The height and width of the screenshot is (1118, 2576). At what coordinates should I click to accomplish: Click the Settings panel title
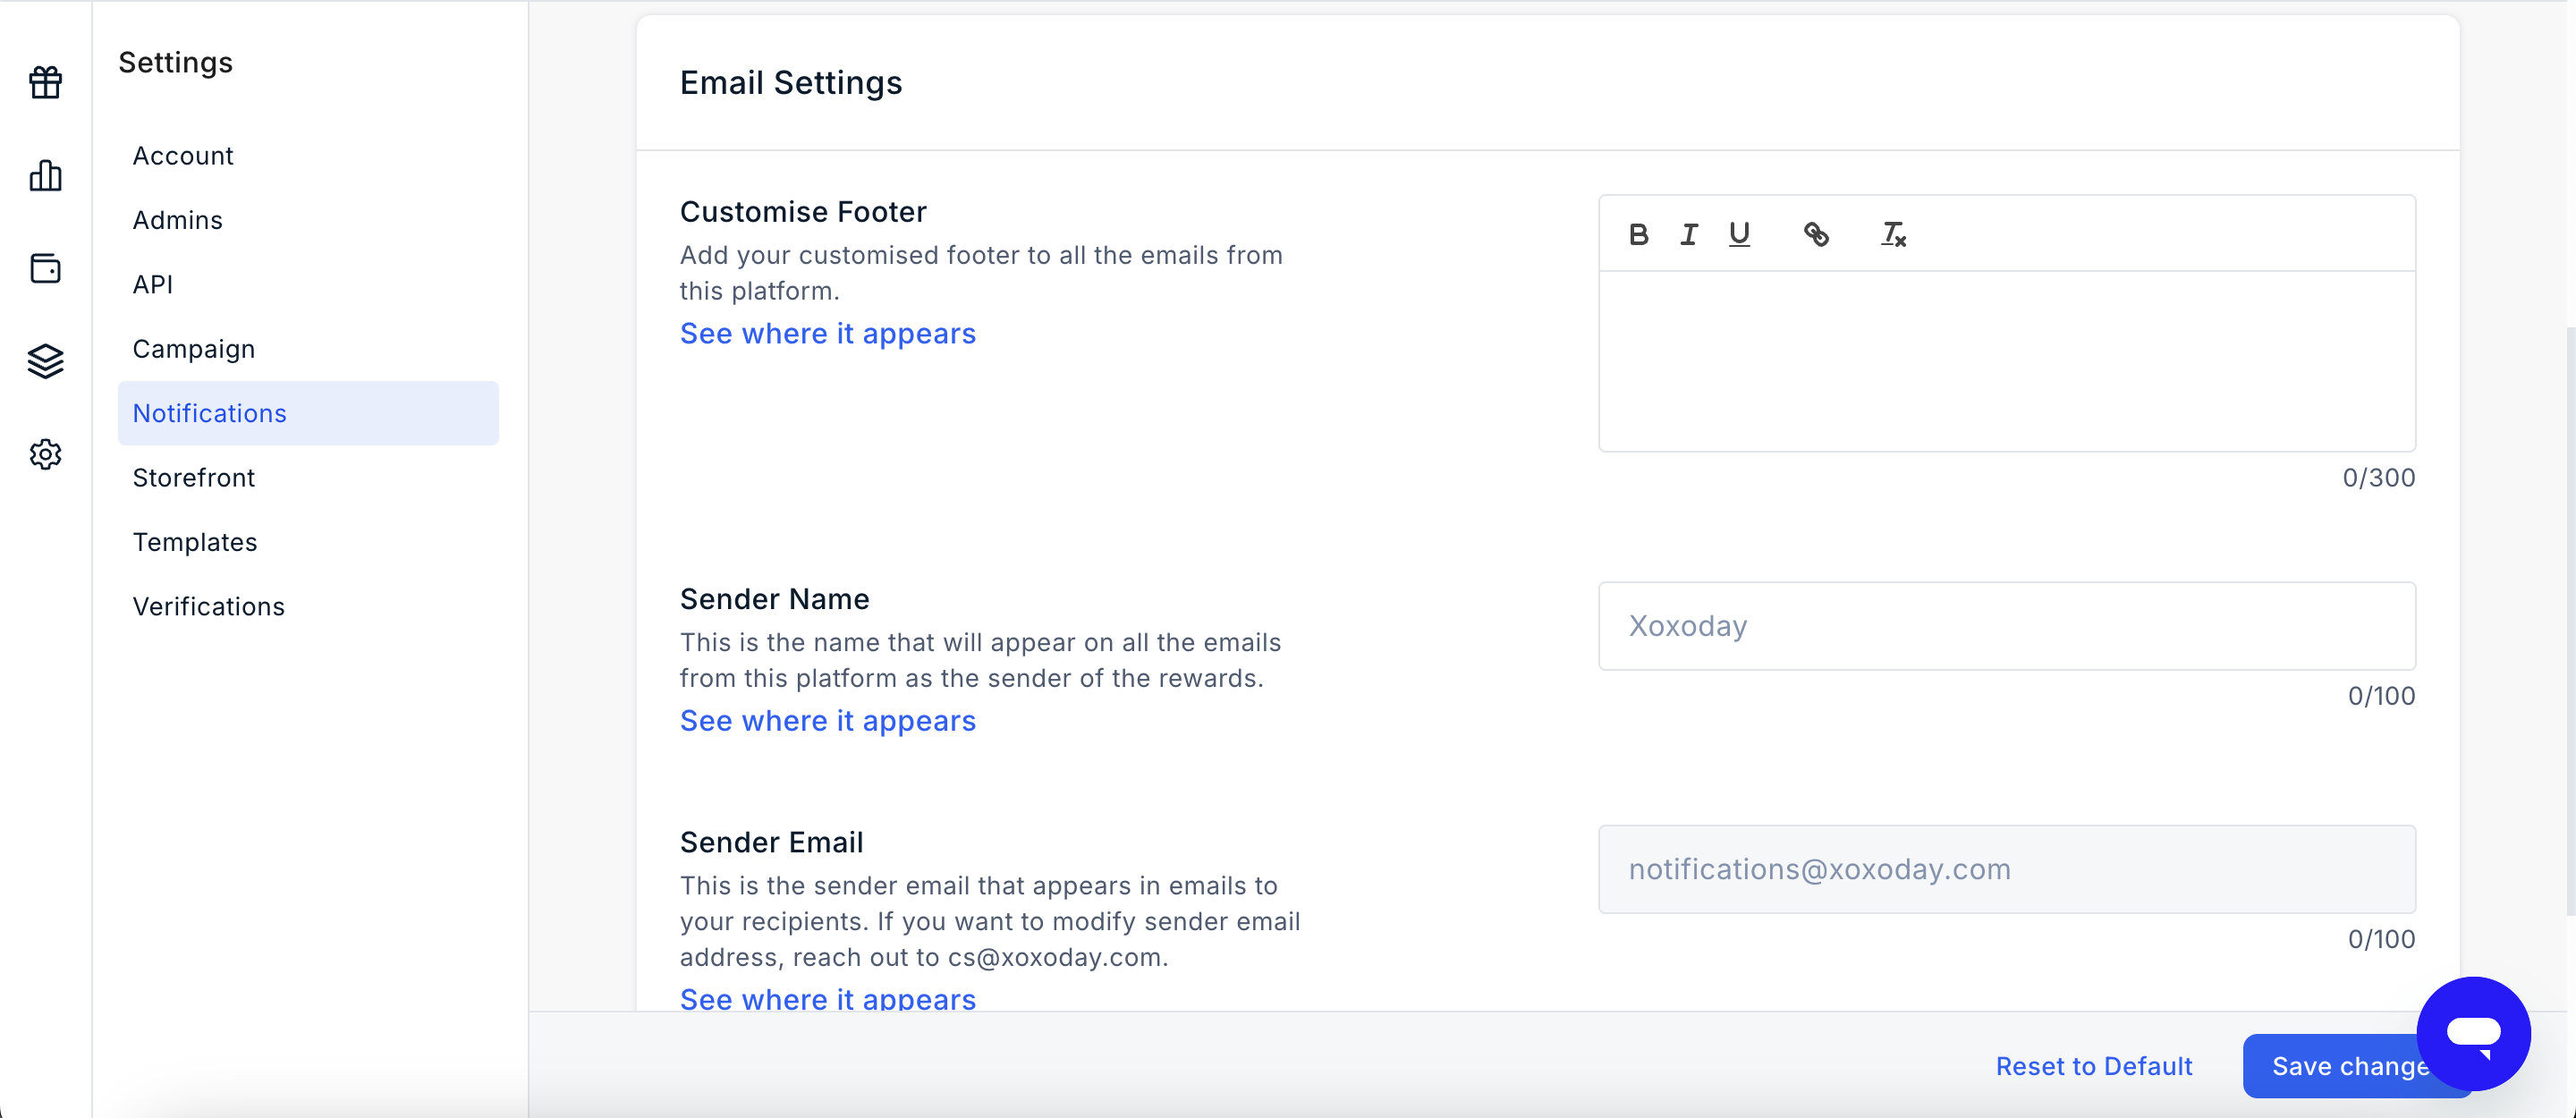pyautogui.click(x=176, y=62)
